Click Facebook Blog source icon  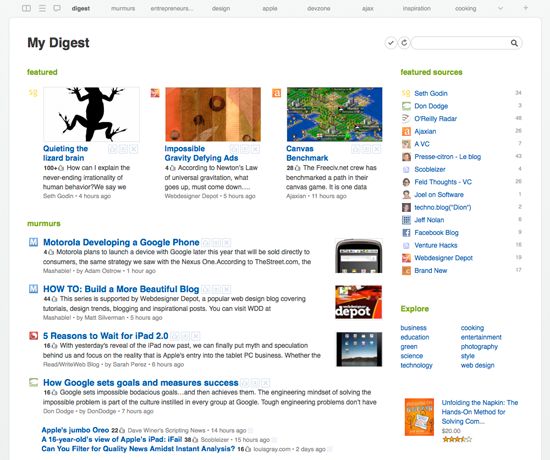(x=406, y=233)
